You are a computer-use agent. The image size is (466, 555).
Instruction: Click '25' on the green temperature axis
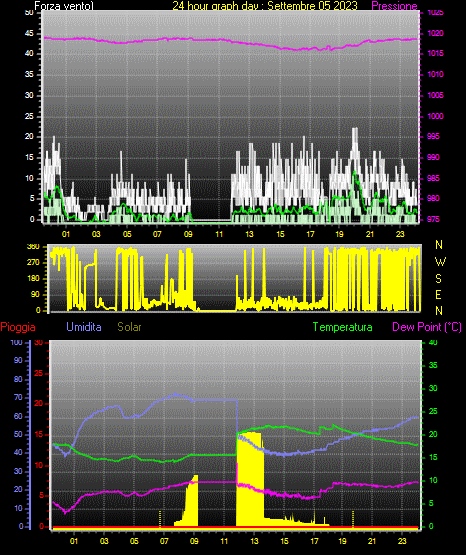point(433,411)
